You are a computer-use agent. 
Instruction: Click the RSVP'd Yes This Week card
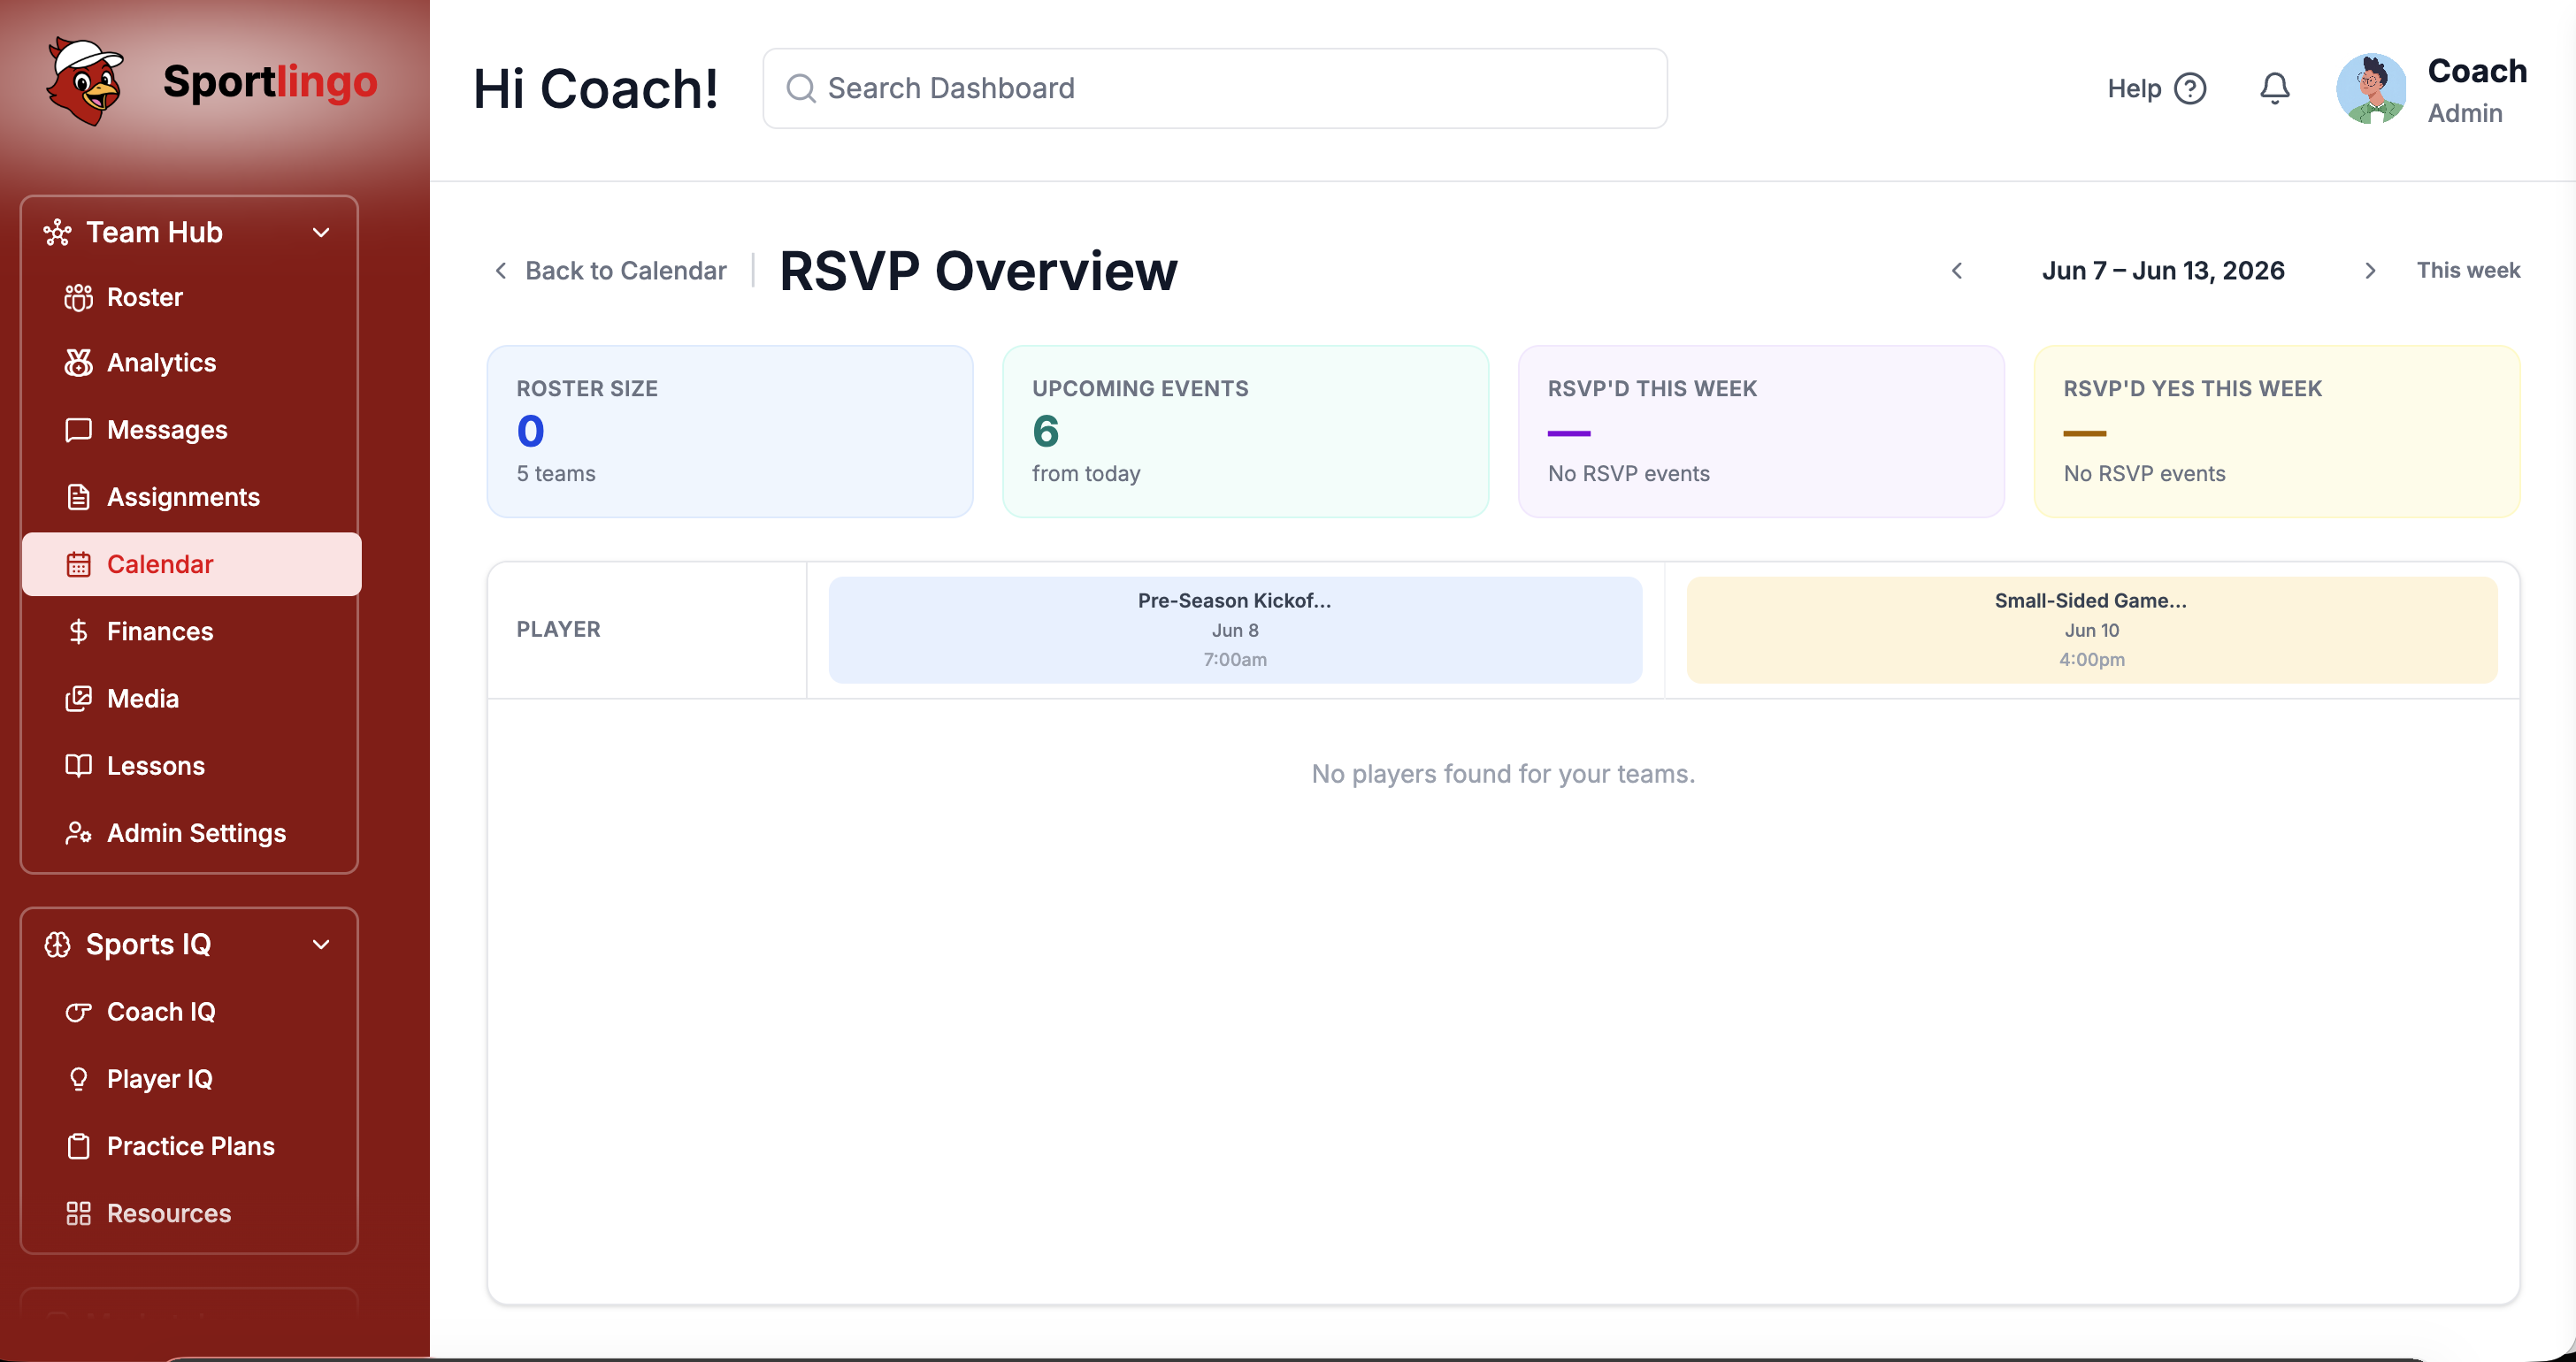coord(2276,431)
